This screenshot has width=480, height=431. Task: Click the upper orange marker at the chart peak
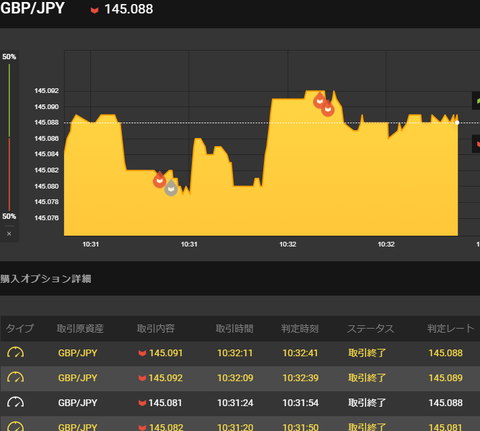click(320, 100)
